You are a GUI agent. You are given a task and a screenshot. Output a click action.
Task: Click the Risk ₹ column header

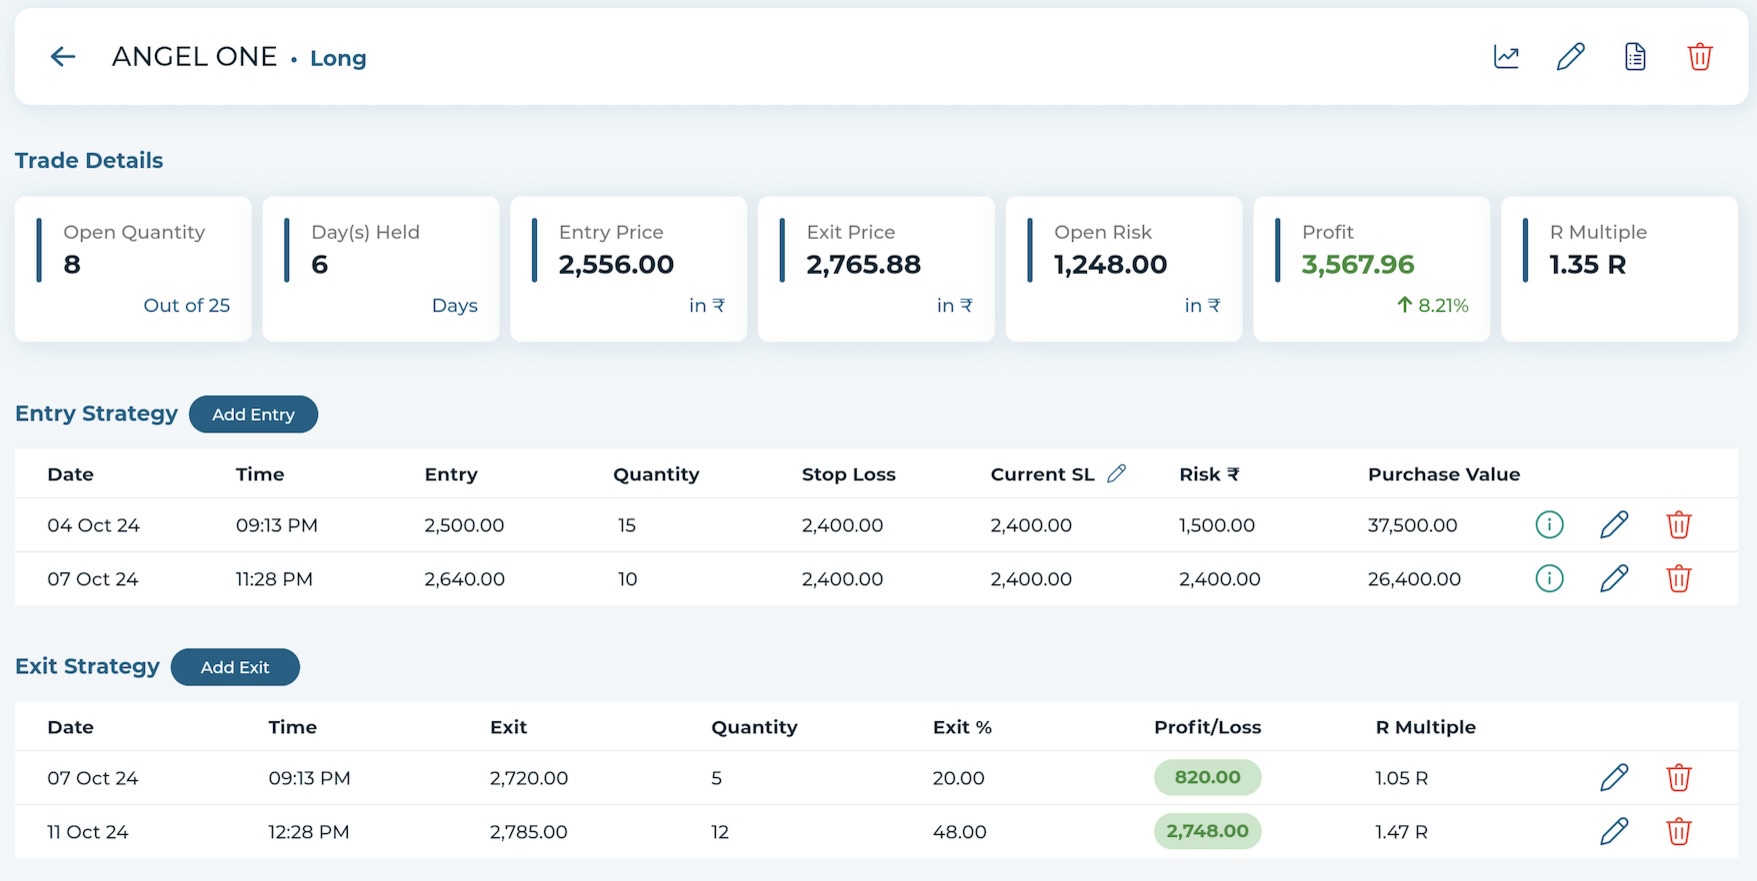pos(1209,474)
